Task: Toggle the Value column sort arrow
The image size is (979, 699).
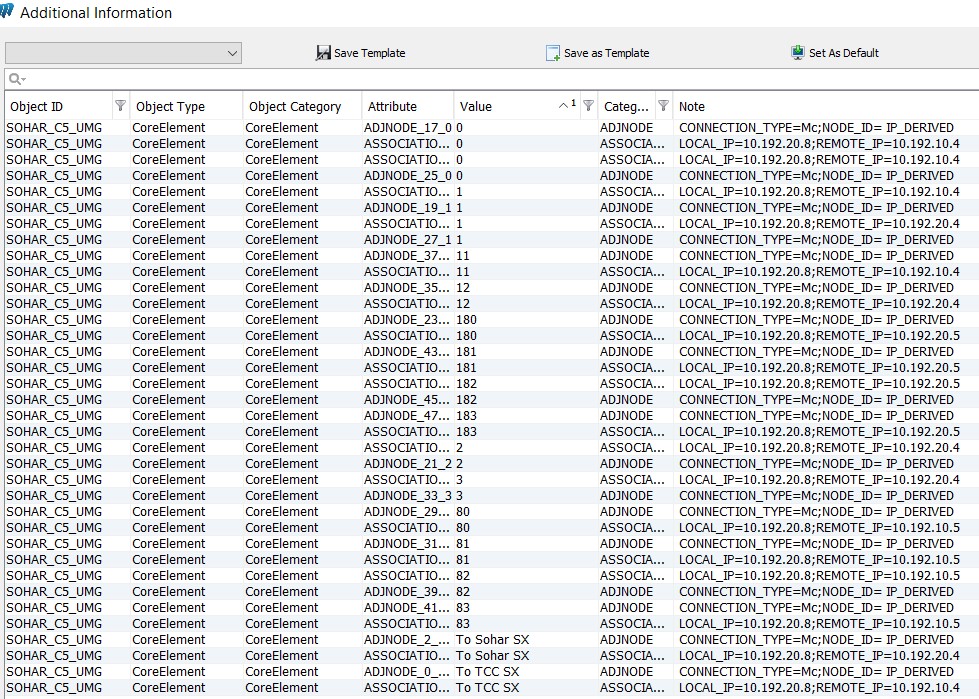Action: tap(563, 106)
